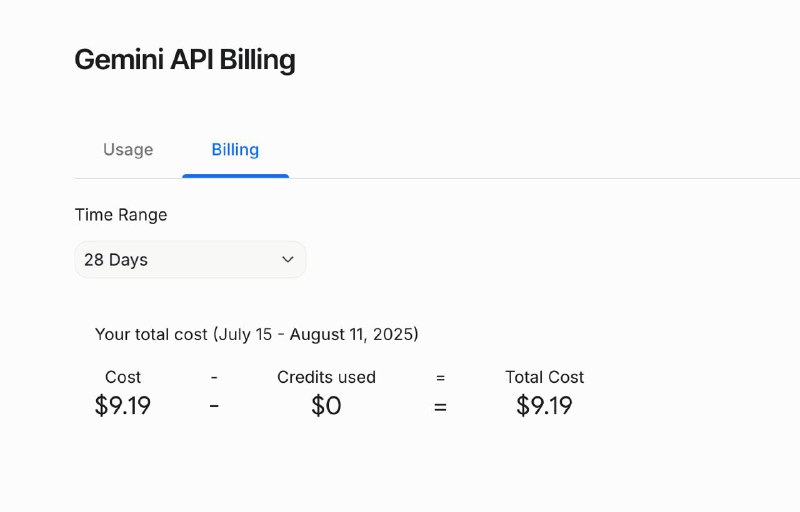Click the Time Range label
Image resolution: width=800 pixels, height=512 pixels.
pos(121,214)
